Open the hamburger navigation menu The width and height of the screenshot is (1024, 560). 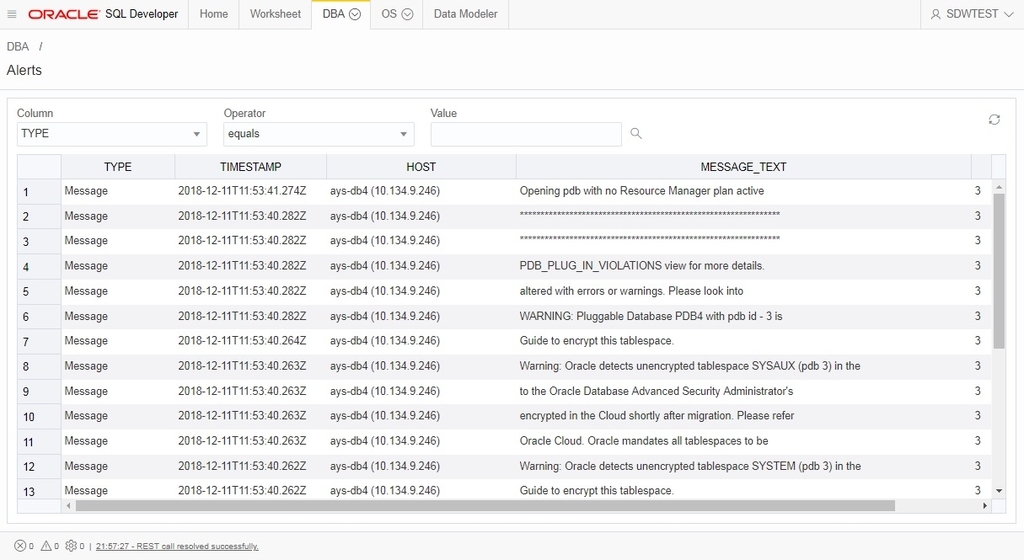coord(12,14)
